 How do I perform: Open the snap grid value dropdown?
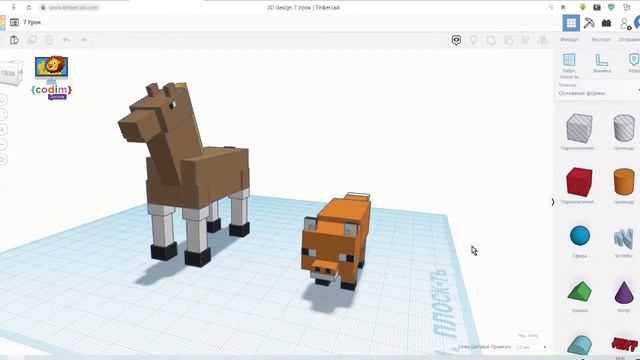[x=531, y=347]
